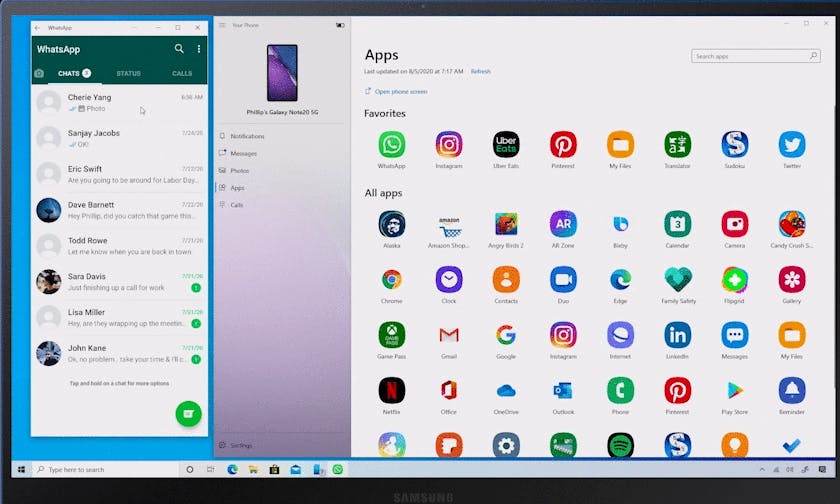
Task: Start a new chat with green button
Action: [189, 413]
